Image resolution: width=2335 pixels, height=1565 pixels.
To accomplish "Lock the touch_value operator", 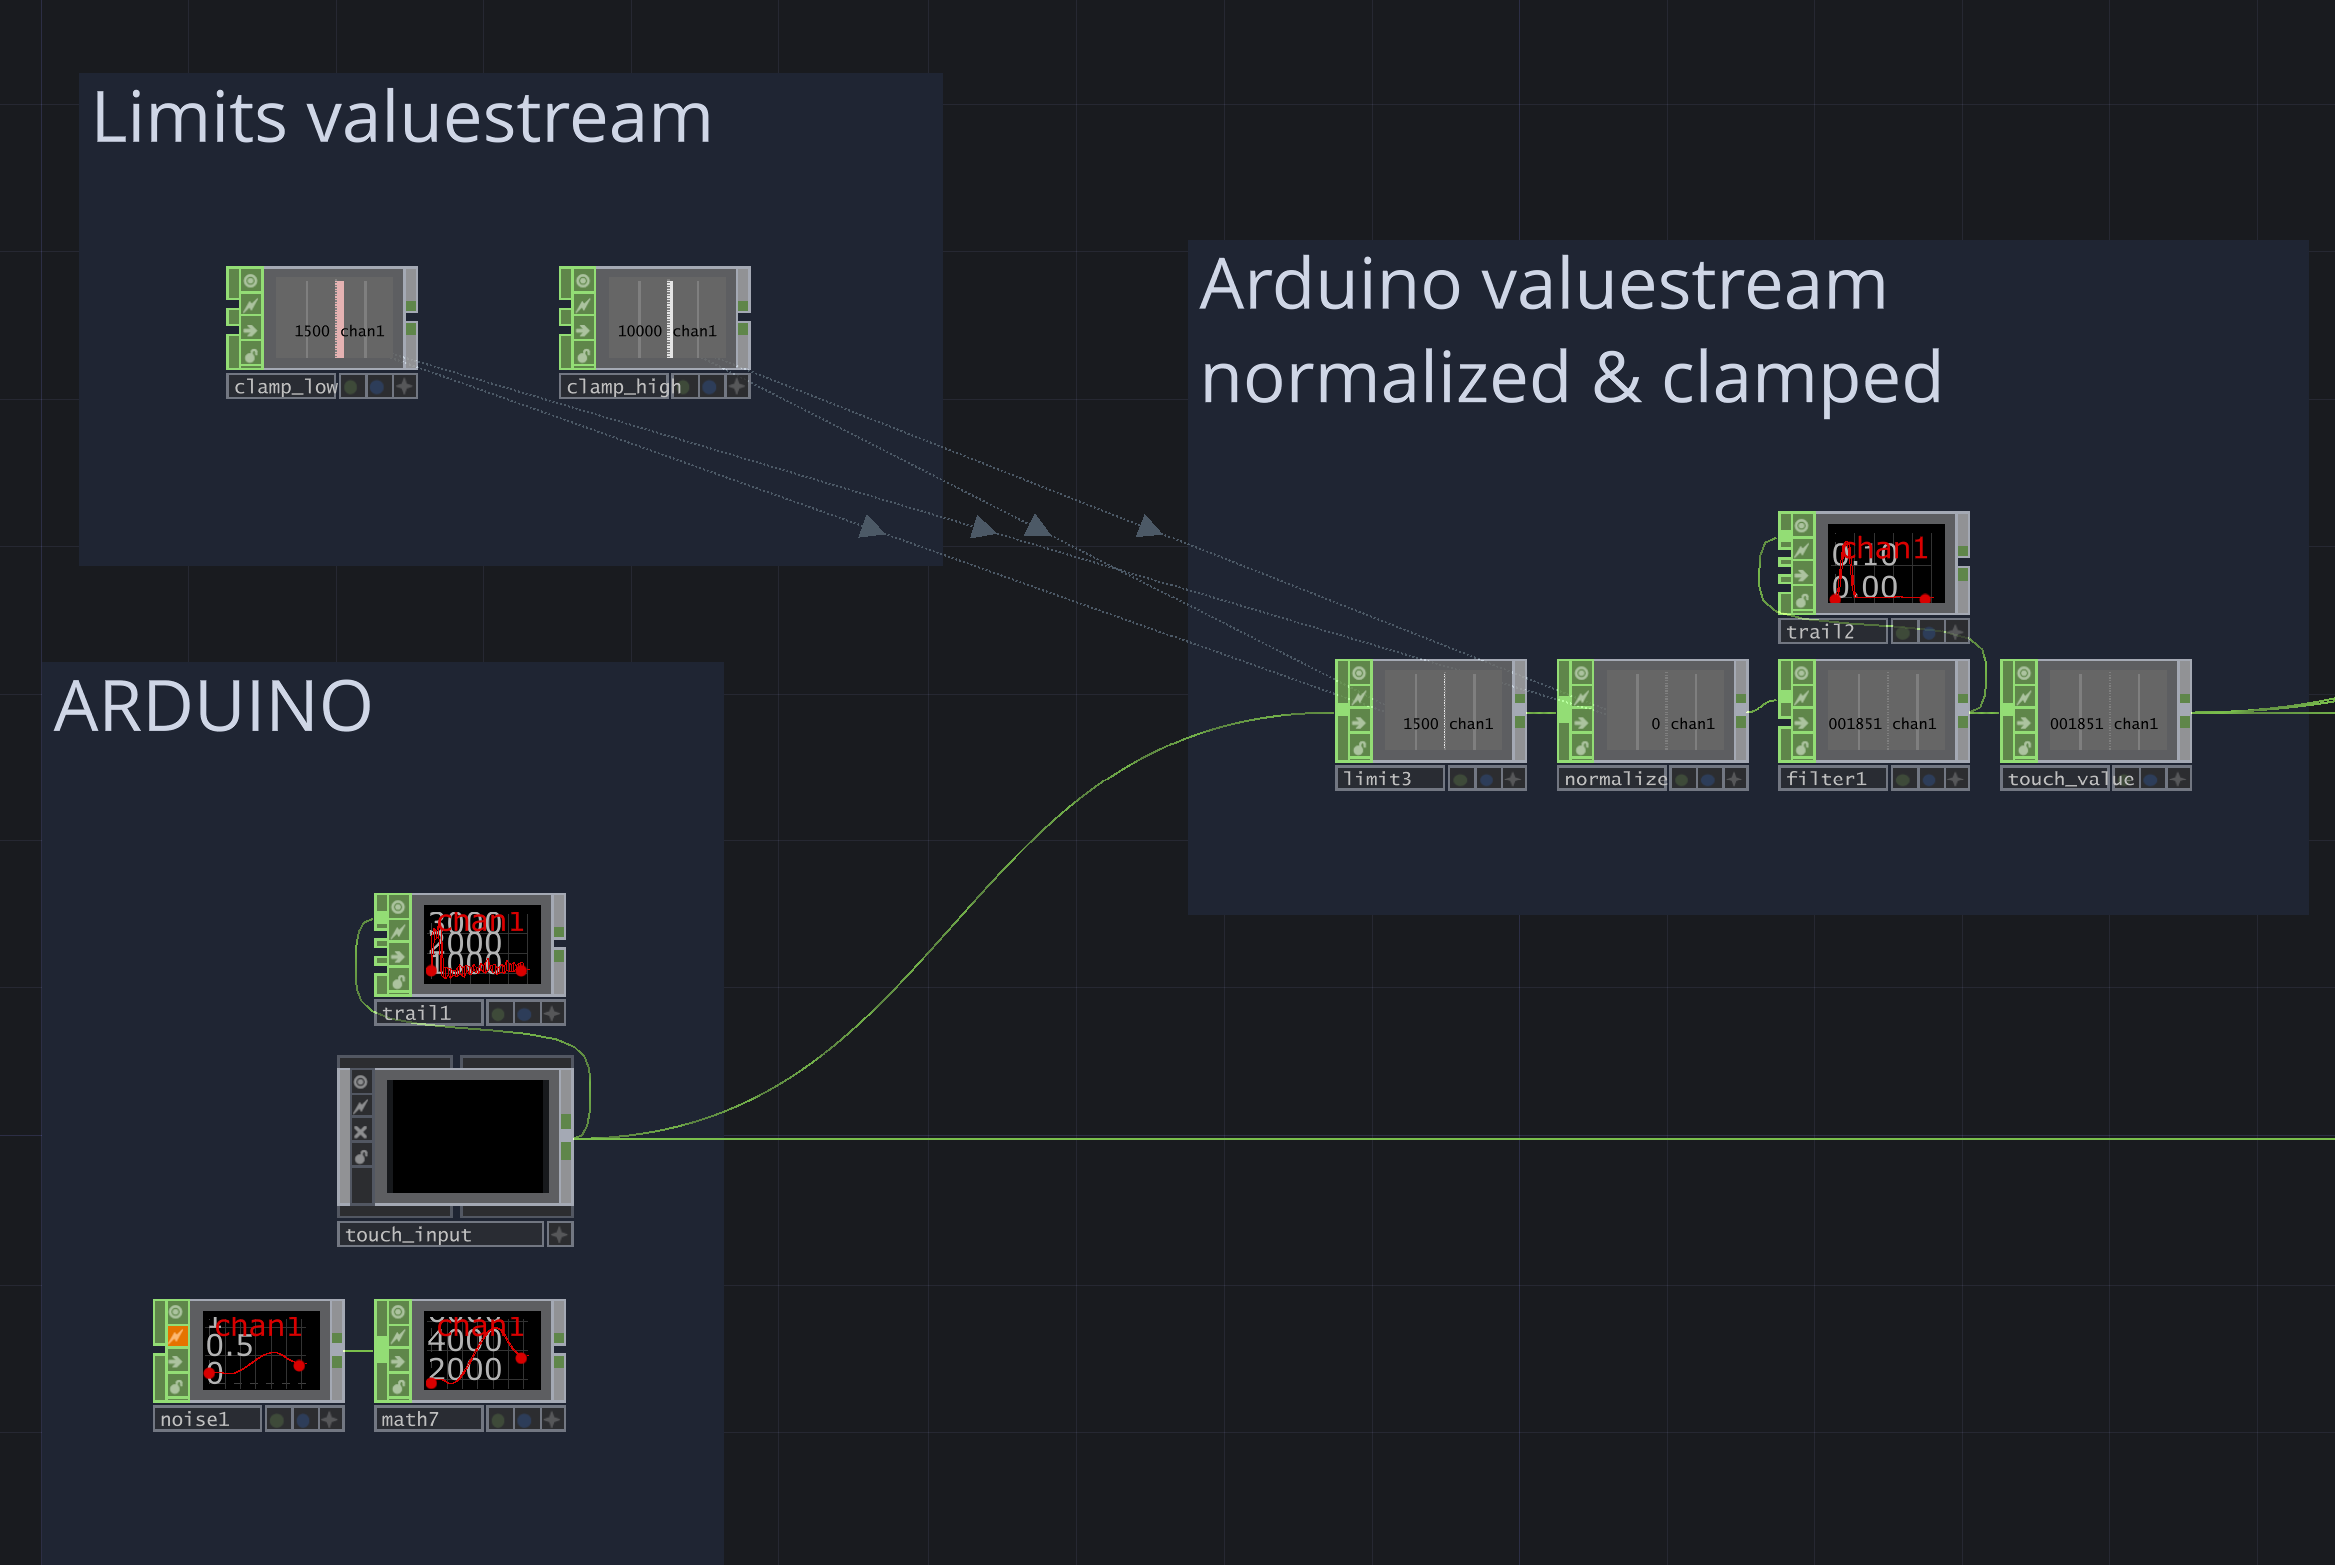I will point(2024,747).
